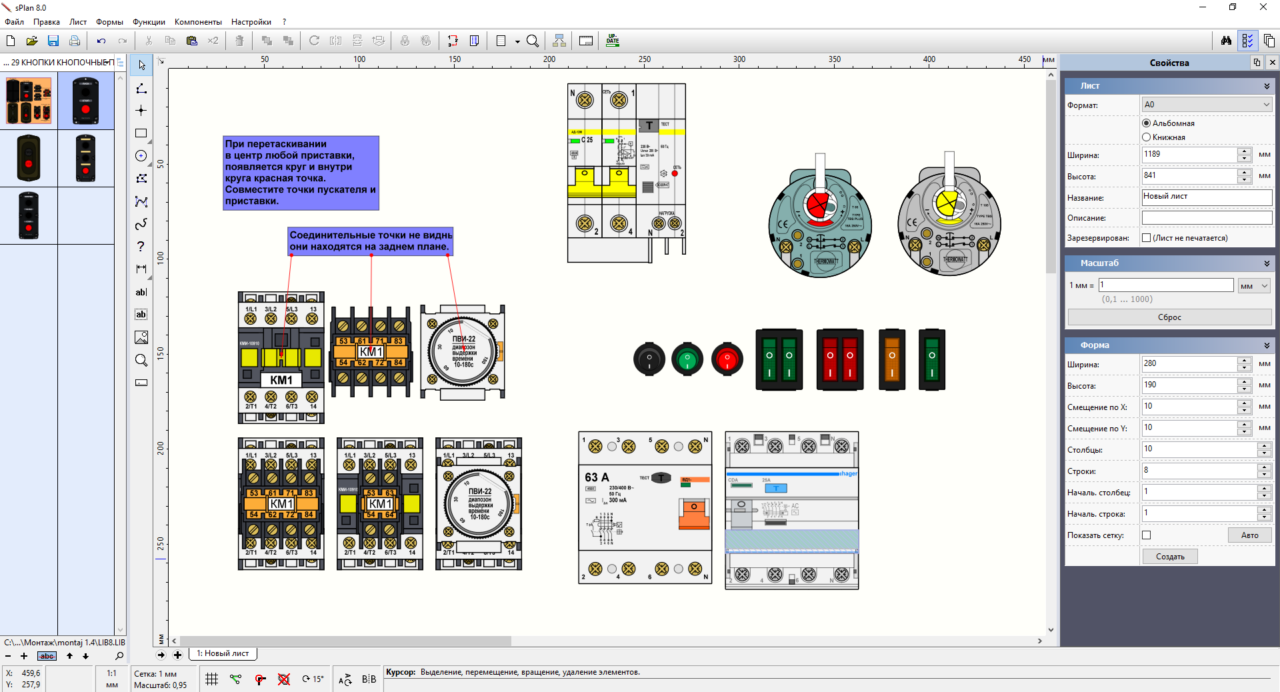Click the Название input field
This screenshot has height=692, width=1280.
tap(1206, 197)
